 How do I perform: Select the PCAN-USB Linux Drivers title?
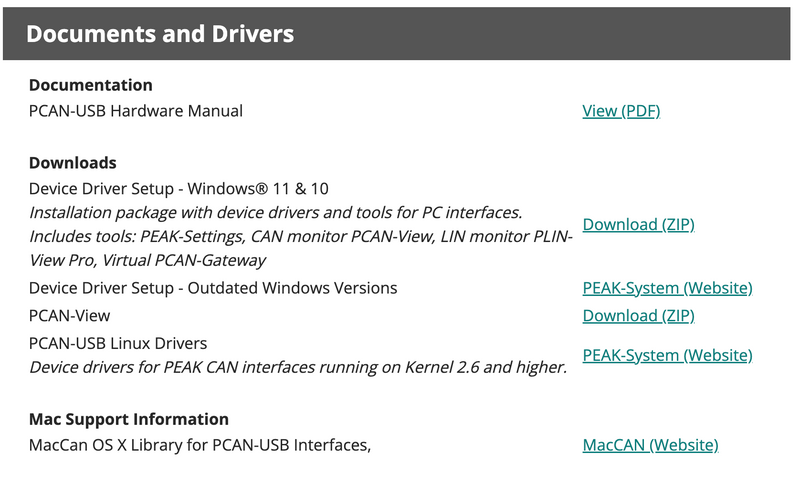[x=118, y=343]
